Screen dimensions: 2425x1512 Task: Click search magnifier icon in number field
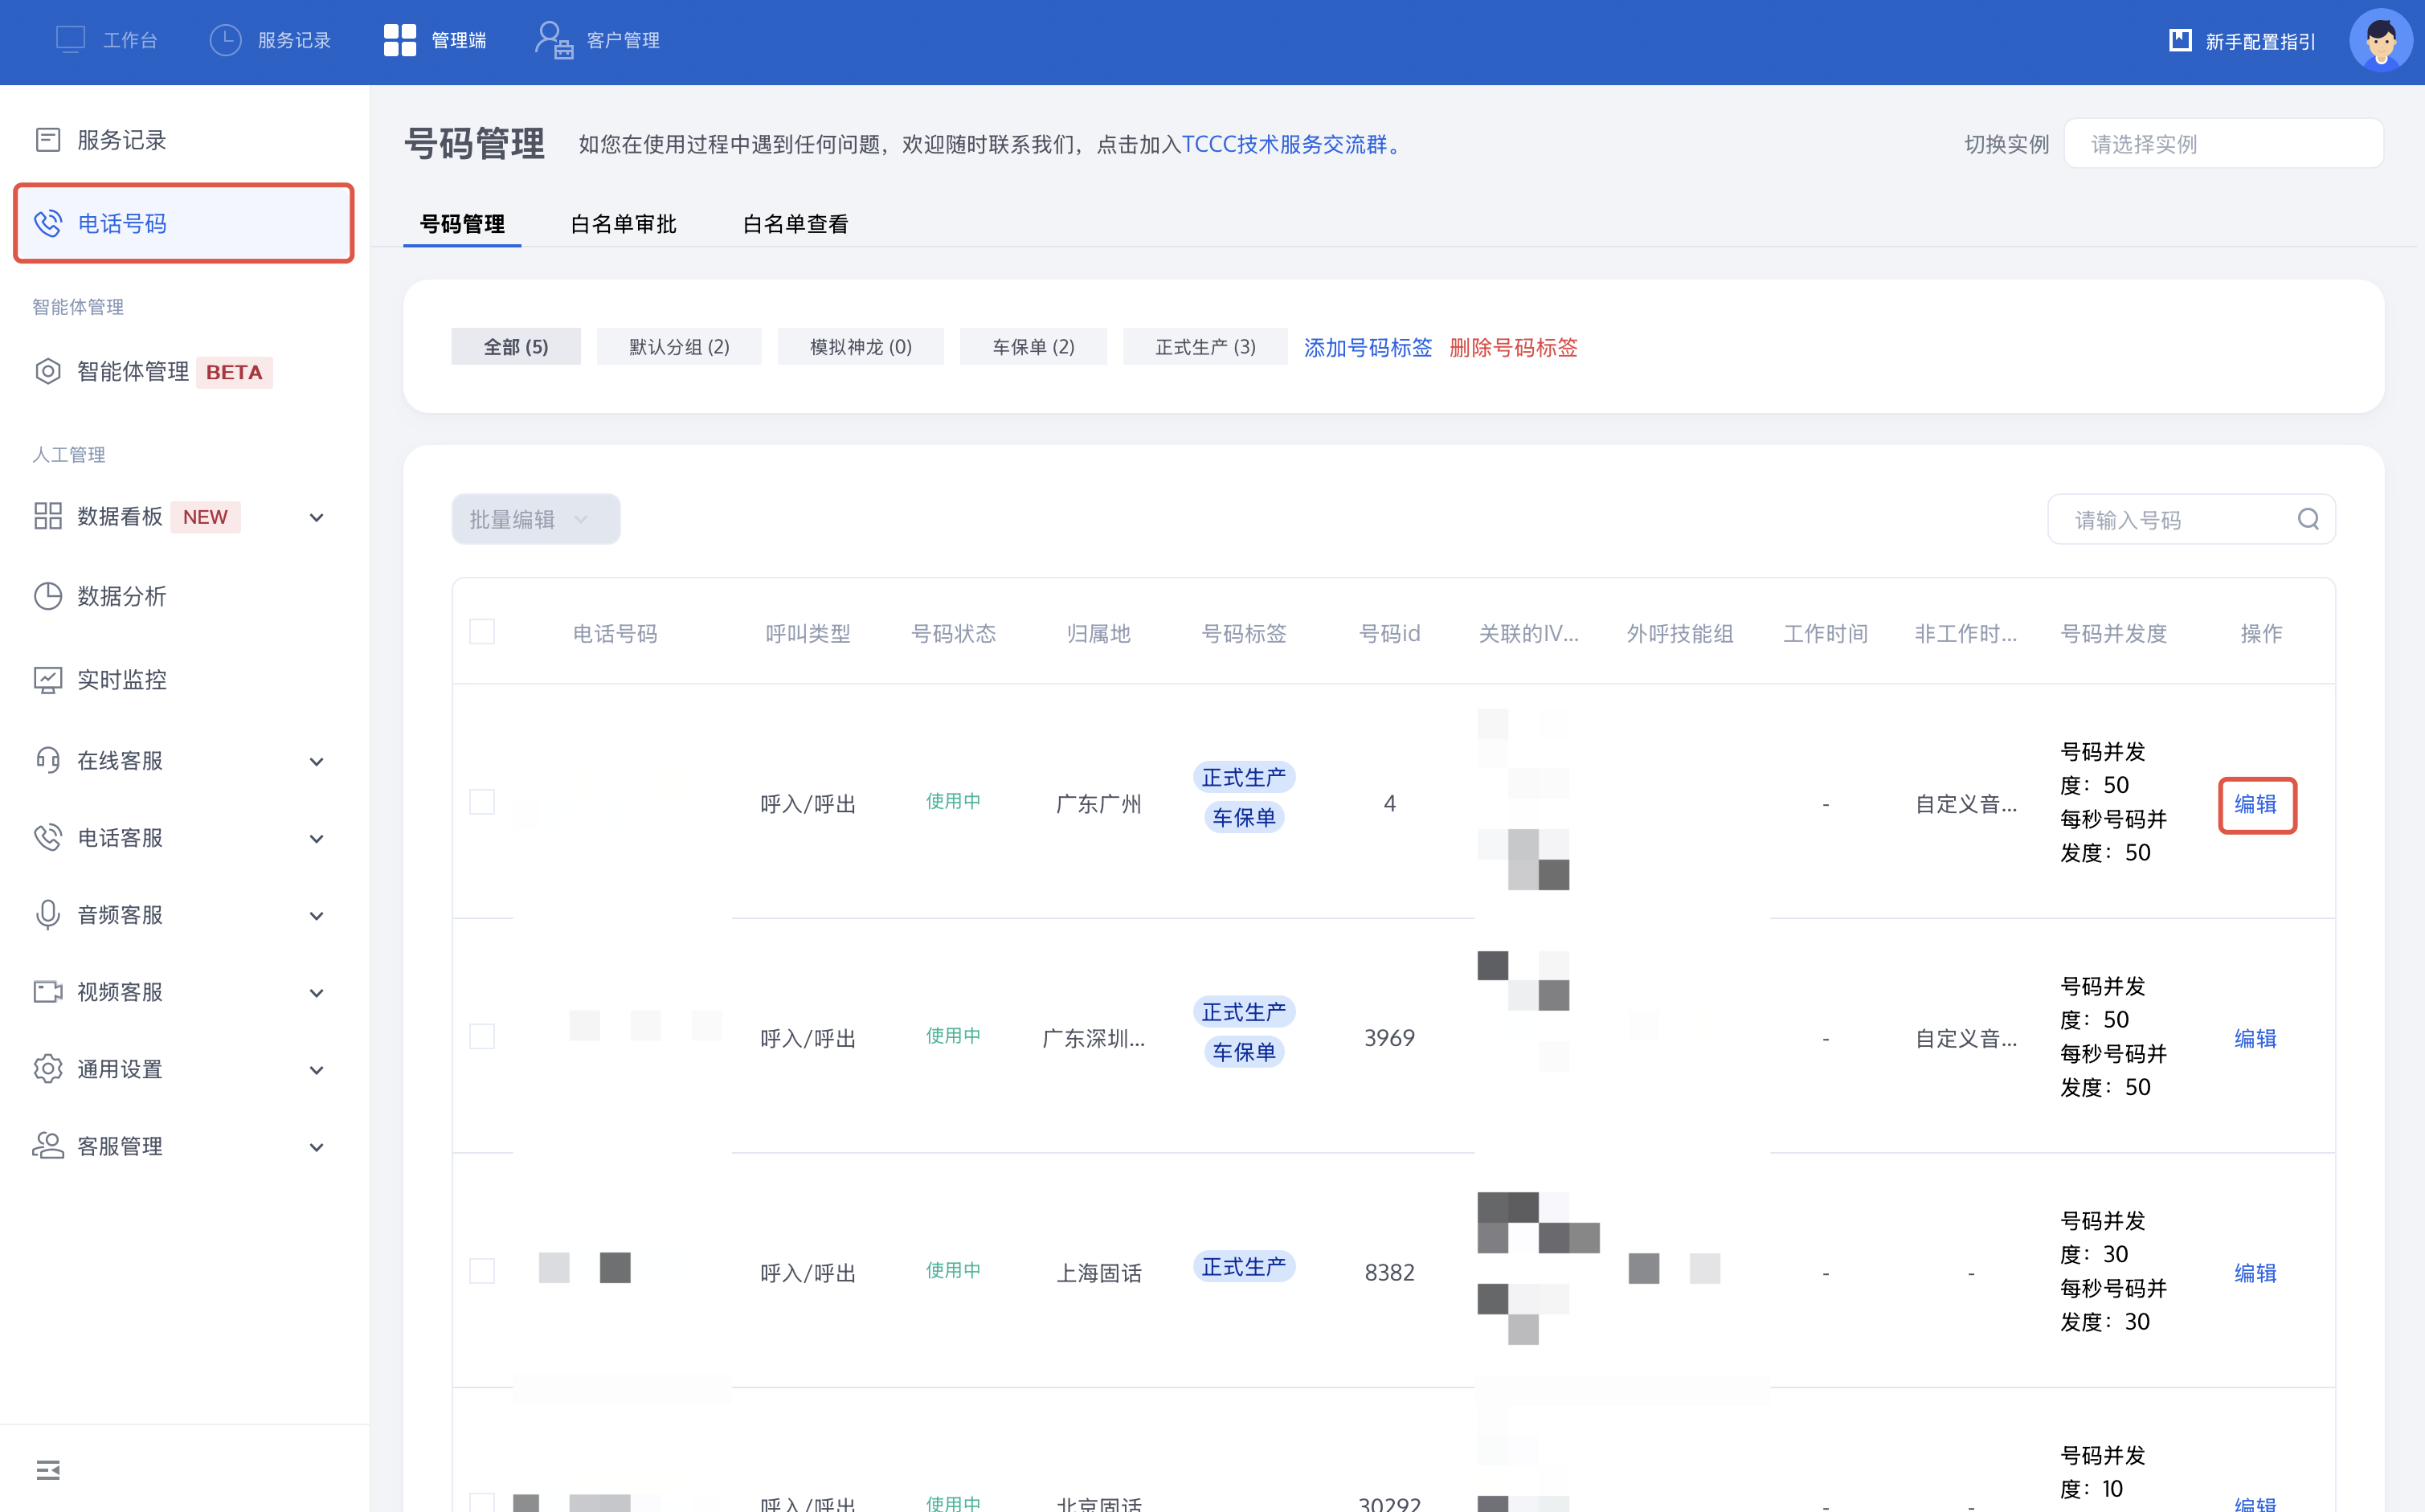point(2307,519)
